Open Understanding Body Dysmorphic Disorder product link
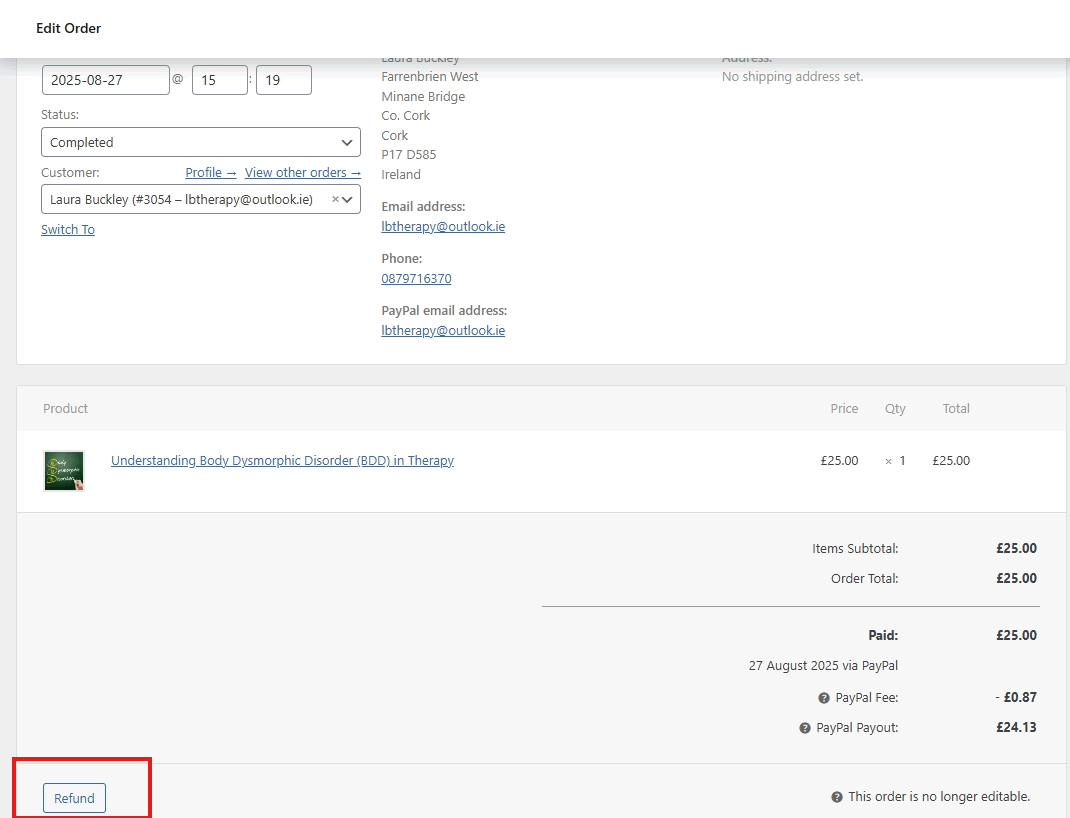Image resolution: width=1070 pixels, height=818 pixels. pos(283,461)
